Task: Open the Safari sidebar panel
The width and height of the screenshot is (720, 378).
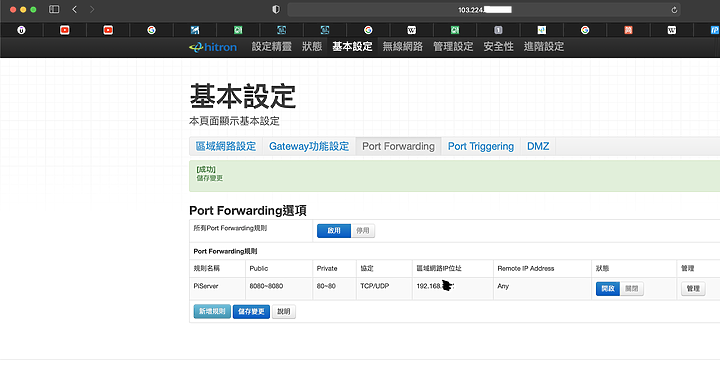Action: pyautogui.click(x=54, y=9)
